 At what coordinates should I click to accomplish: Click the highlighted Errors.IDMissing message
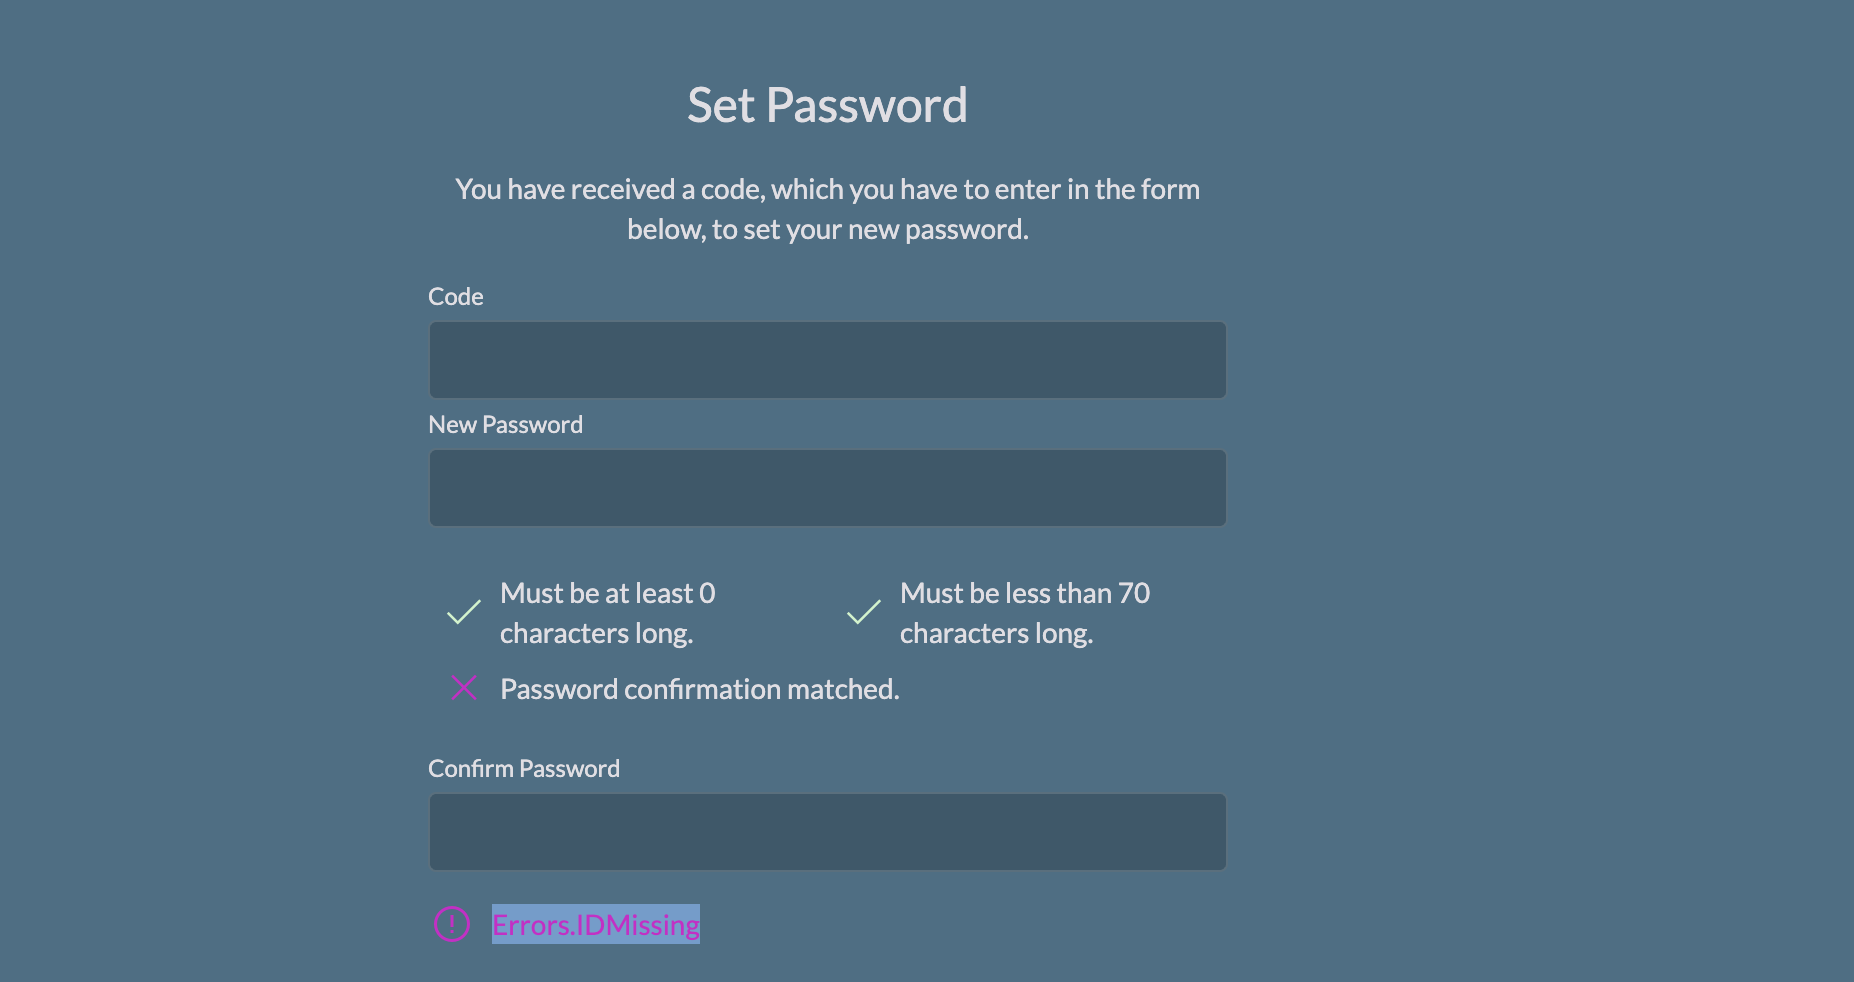point(596,925)
